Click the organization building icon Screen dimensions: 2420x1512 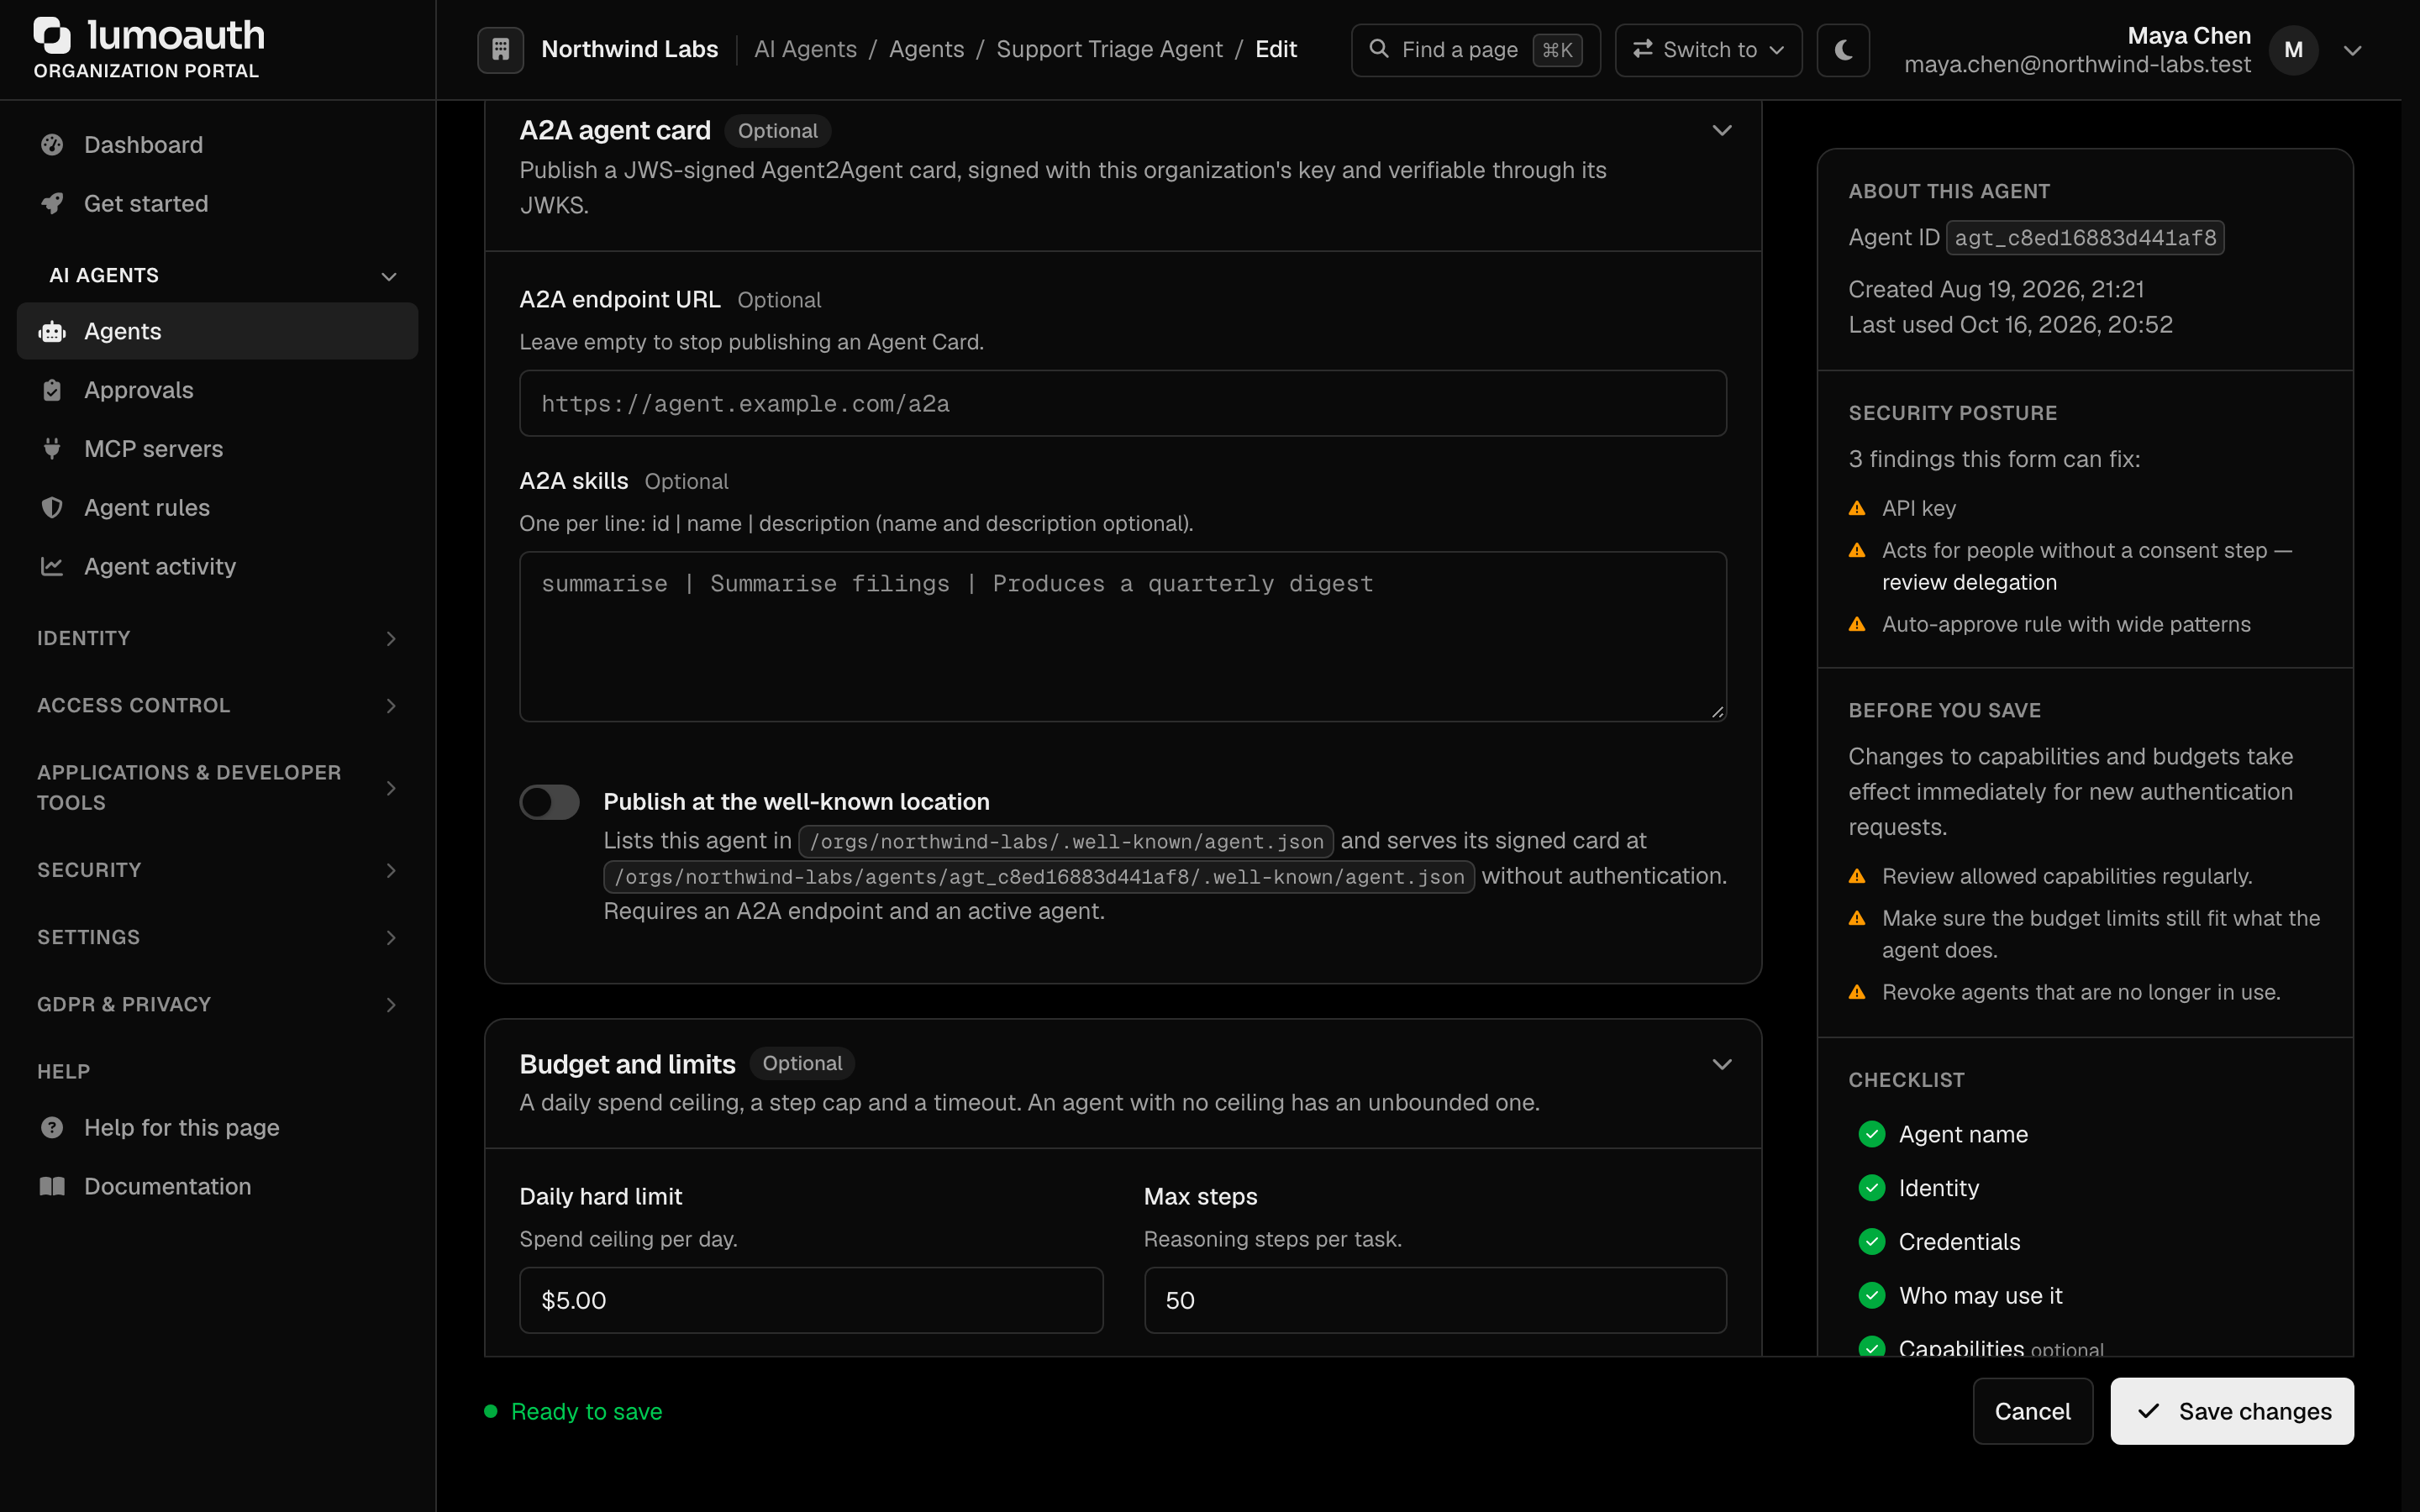pos(501,49)
